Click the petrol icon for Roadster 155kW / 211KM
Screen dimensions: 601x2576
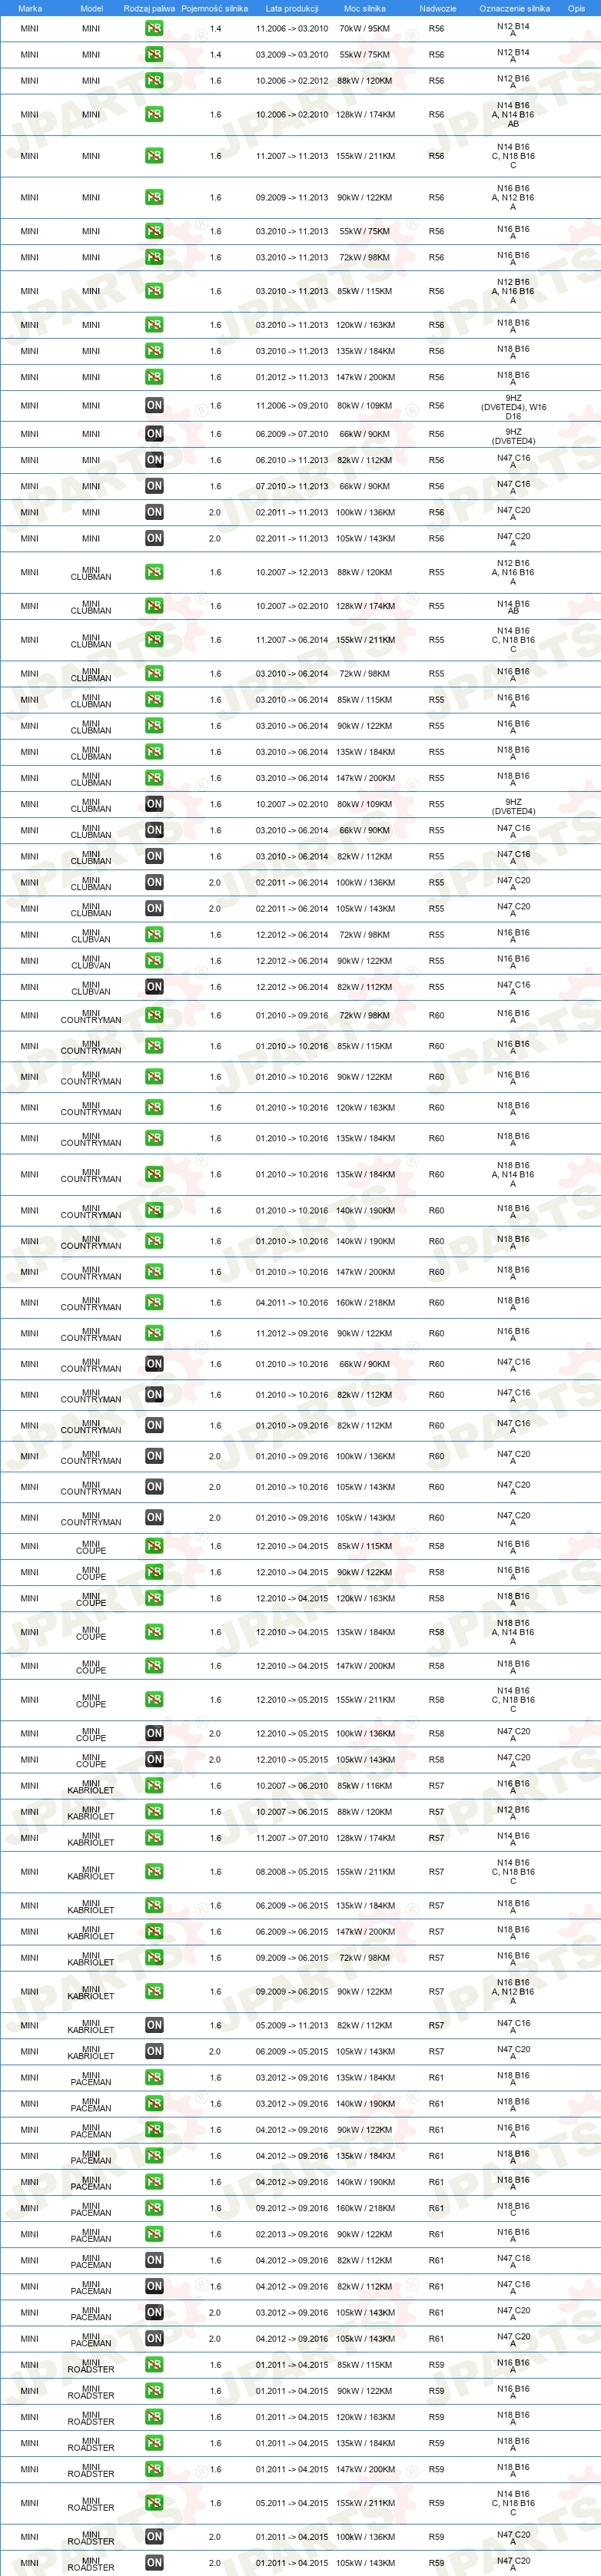(x=154, y=2503)
